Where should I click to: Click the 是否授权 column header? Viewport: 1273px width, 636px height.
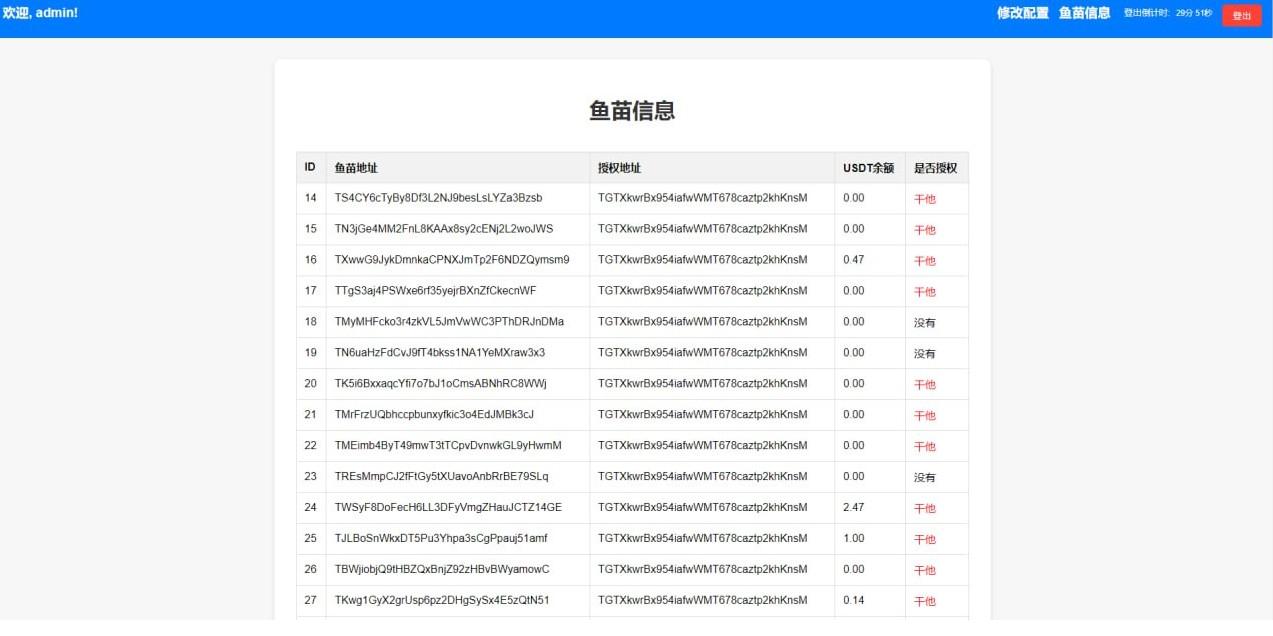(x=936, y=167)
